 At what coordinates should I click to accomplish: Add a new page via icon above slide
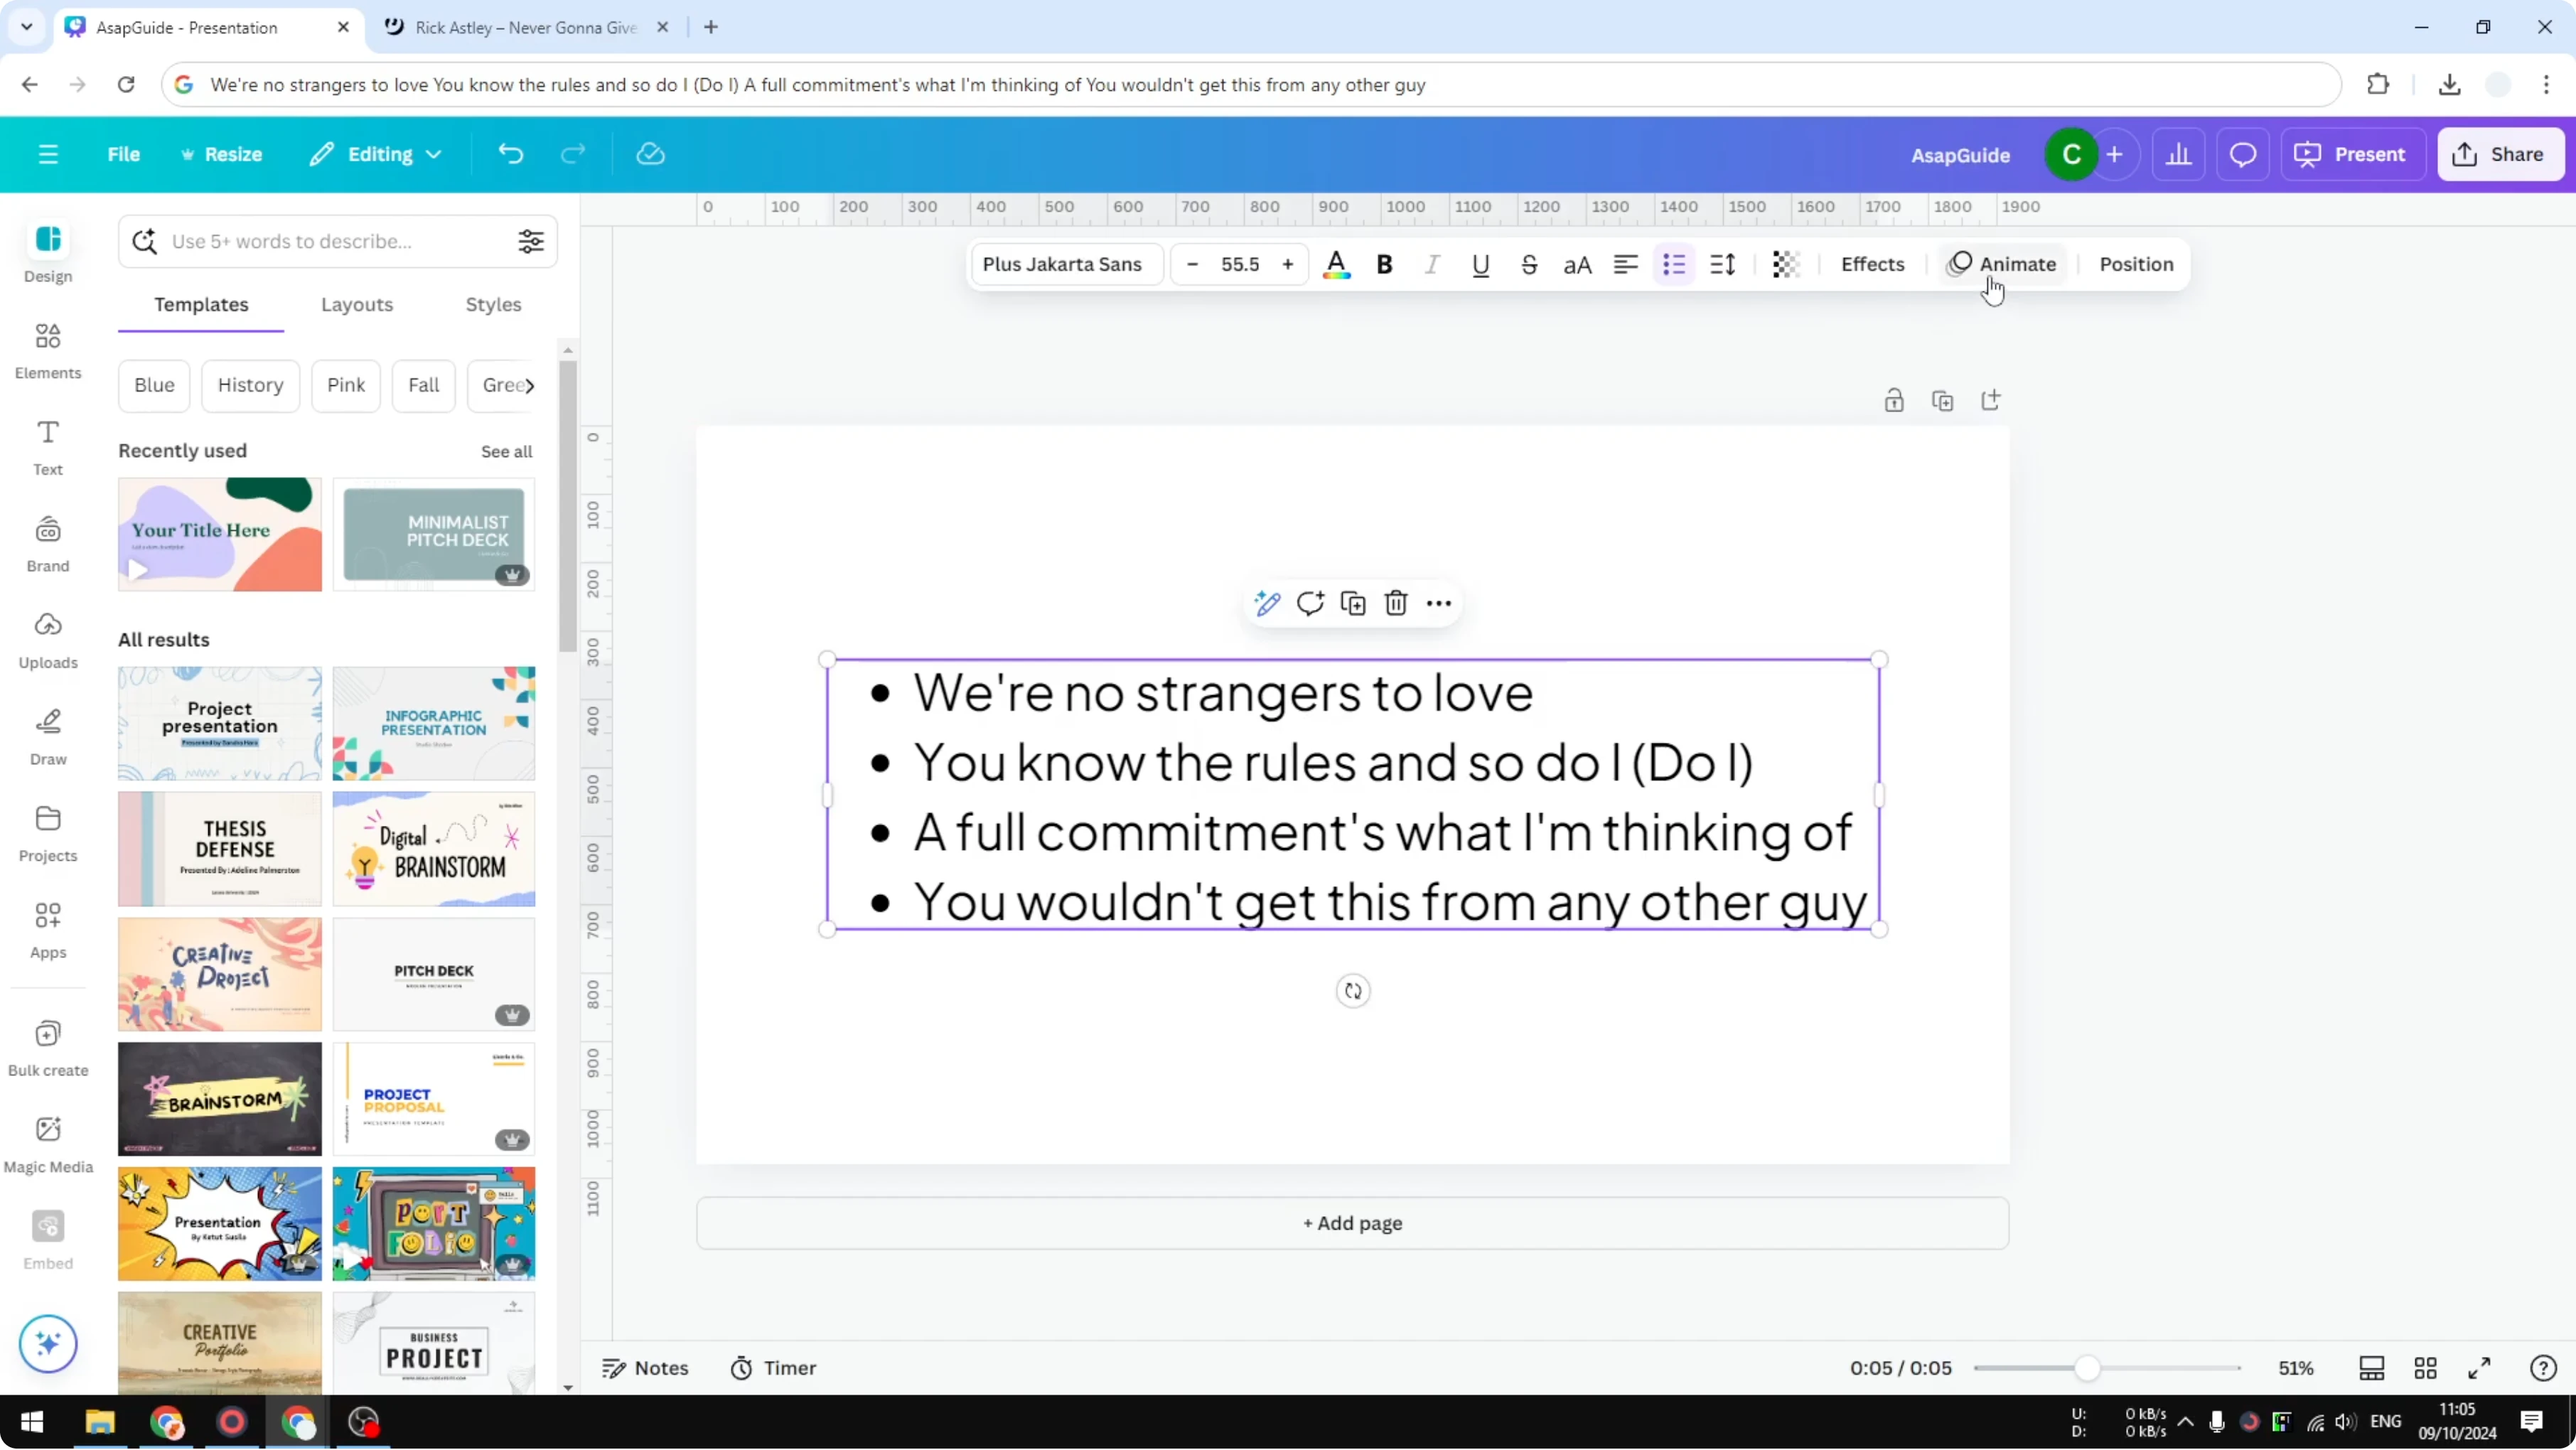[1991, 401]
